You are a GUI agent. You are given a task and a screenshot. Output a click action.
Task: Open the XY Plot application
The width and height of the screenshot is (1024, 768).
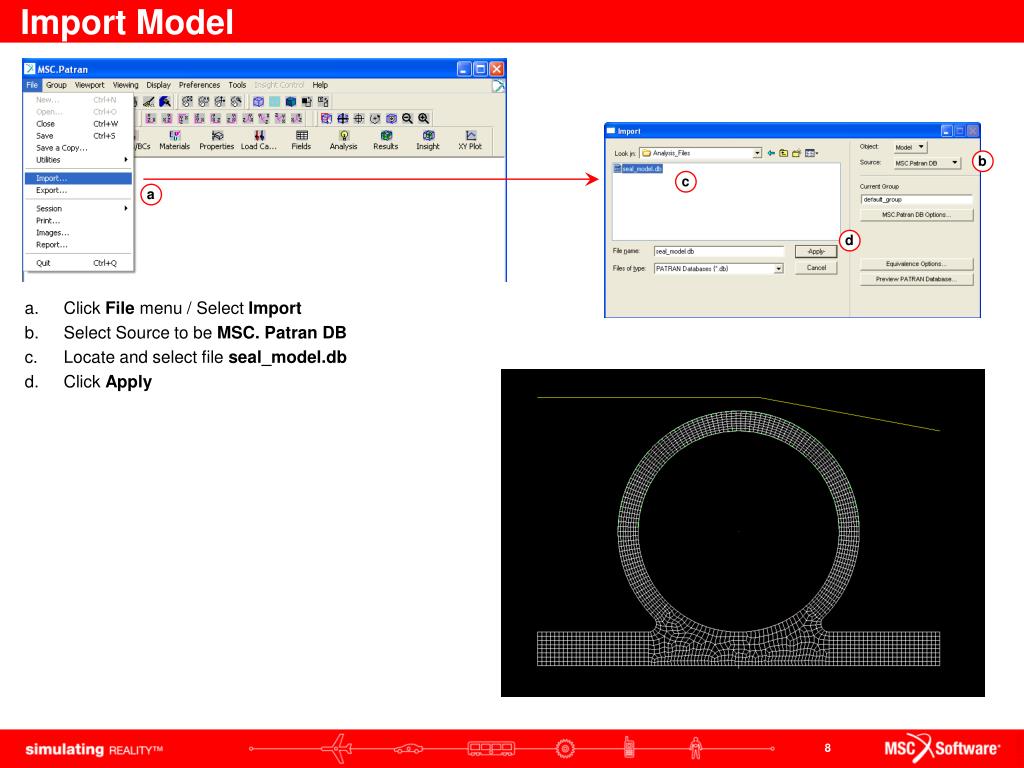tap(470, 140)
